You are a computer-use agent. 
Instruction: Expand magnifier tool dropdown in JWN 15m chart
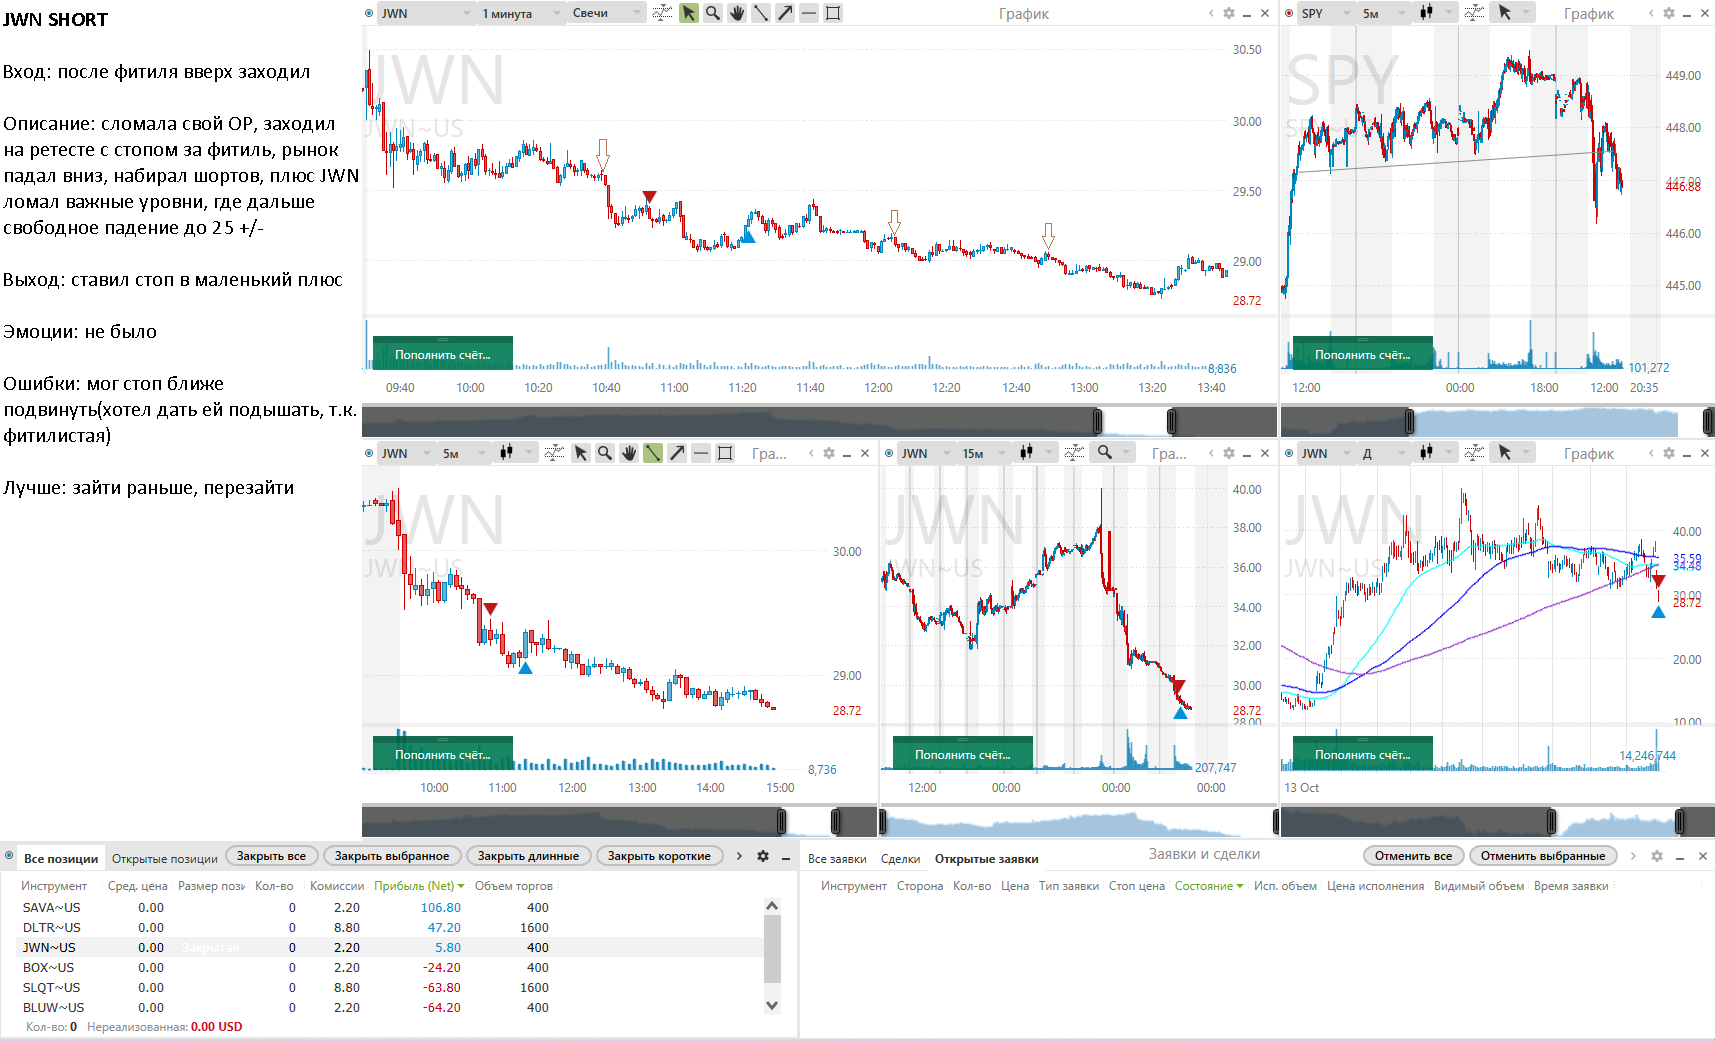click(1126, 453)
